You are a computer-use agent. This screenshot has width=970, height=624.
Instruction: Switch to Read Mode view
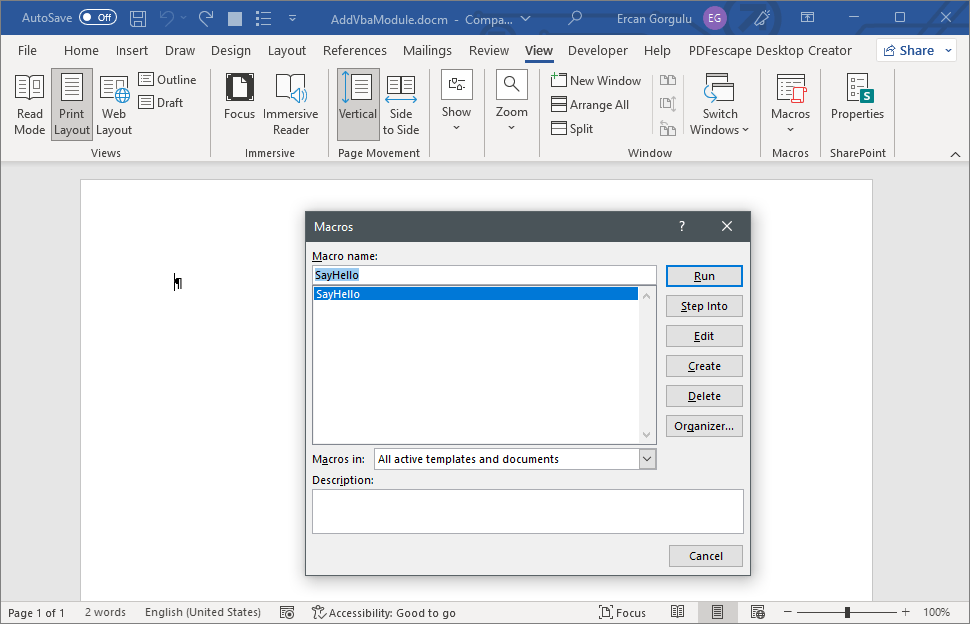(29, 103)
